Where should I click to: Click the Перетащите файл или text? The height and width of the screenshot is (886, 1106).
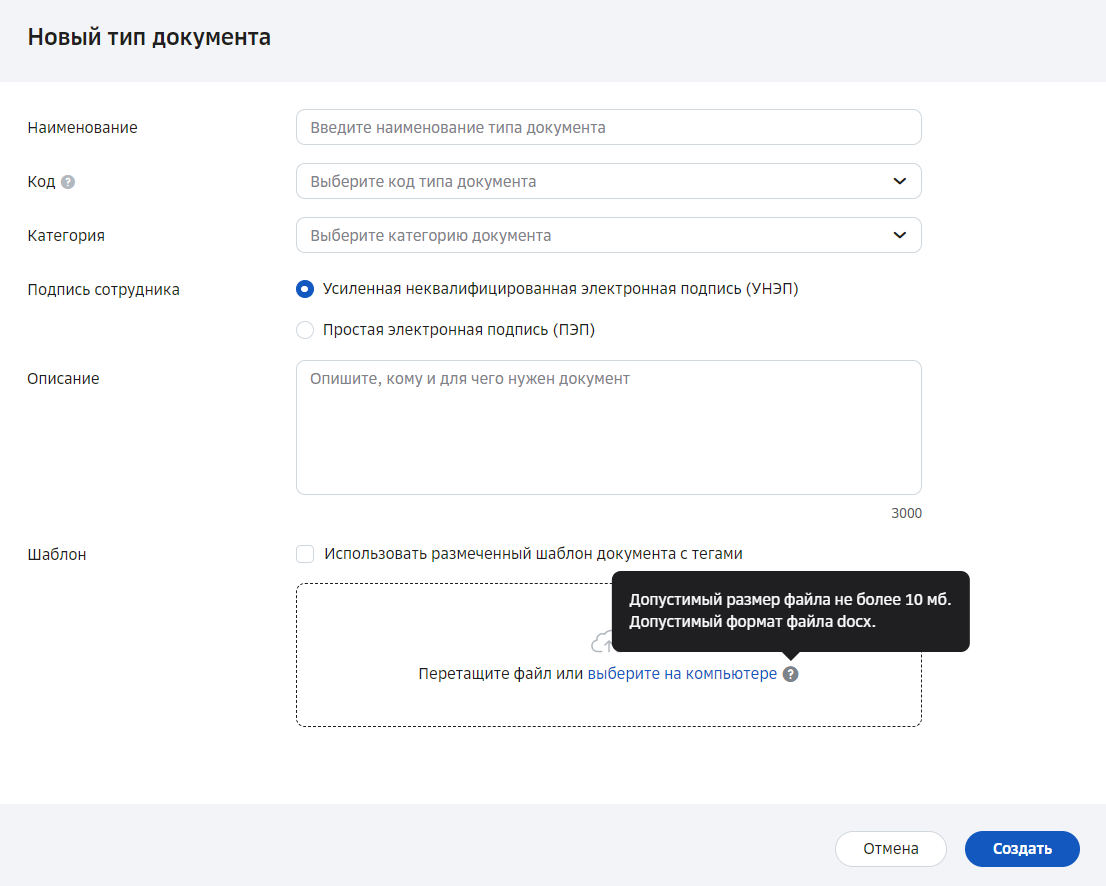pos(501,674)
